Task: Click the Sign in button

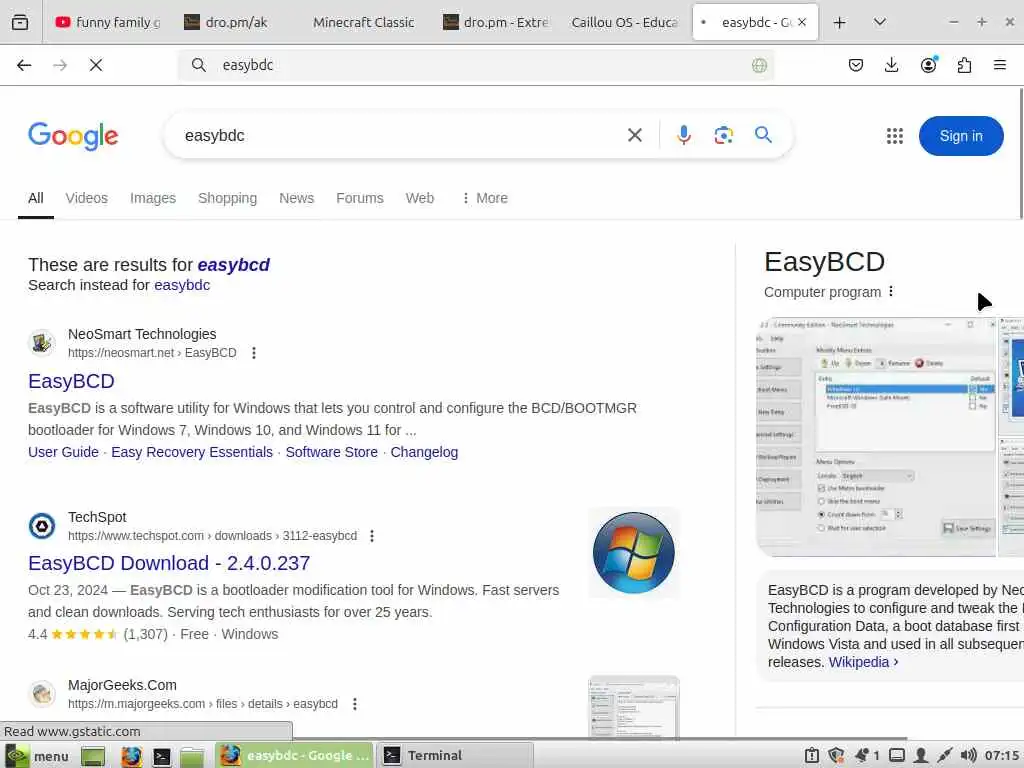Action: pos(961,136)
